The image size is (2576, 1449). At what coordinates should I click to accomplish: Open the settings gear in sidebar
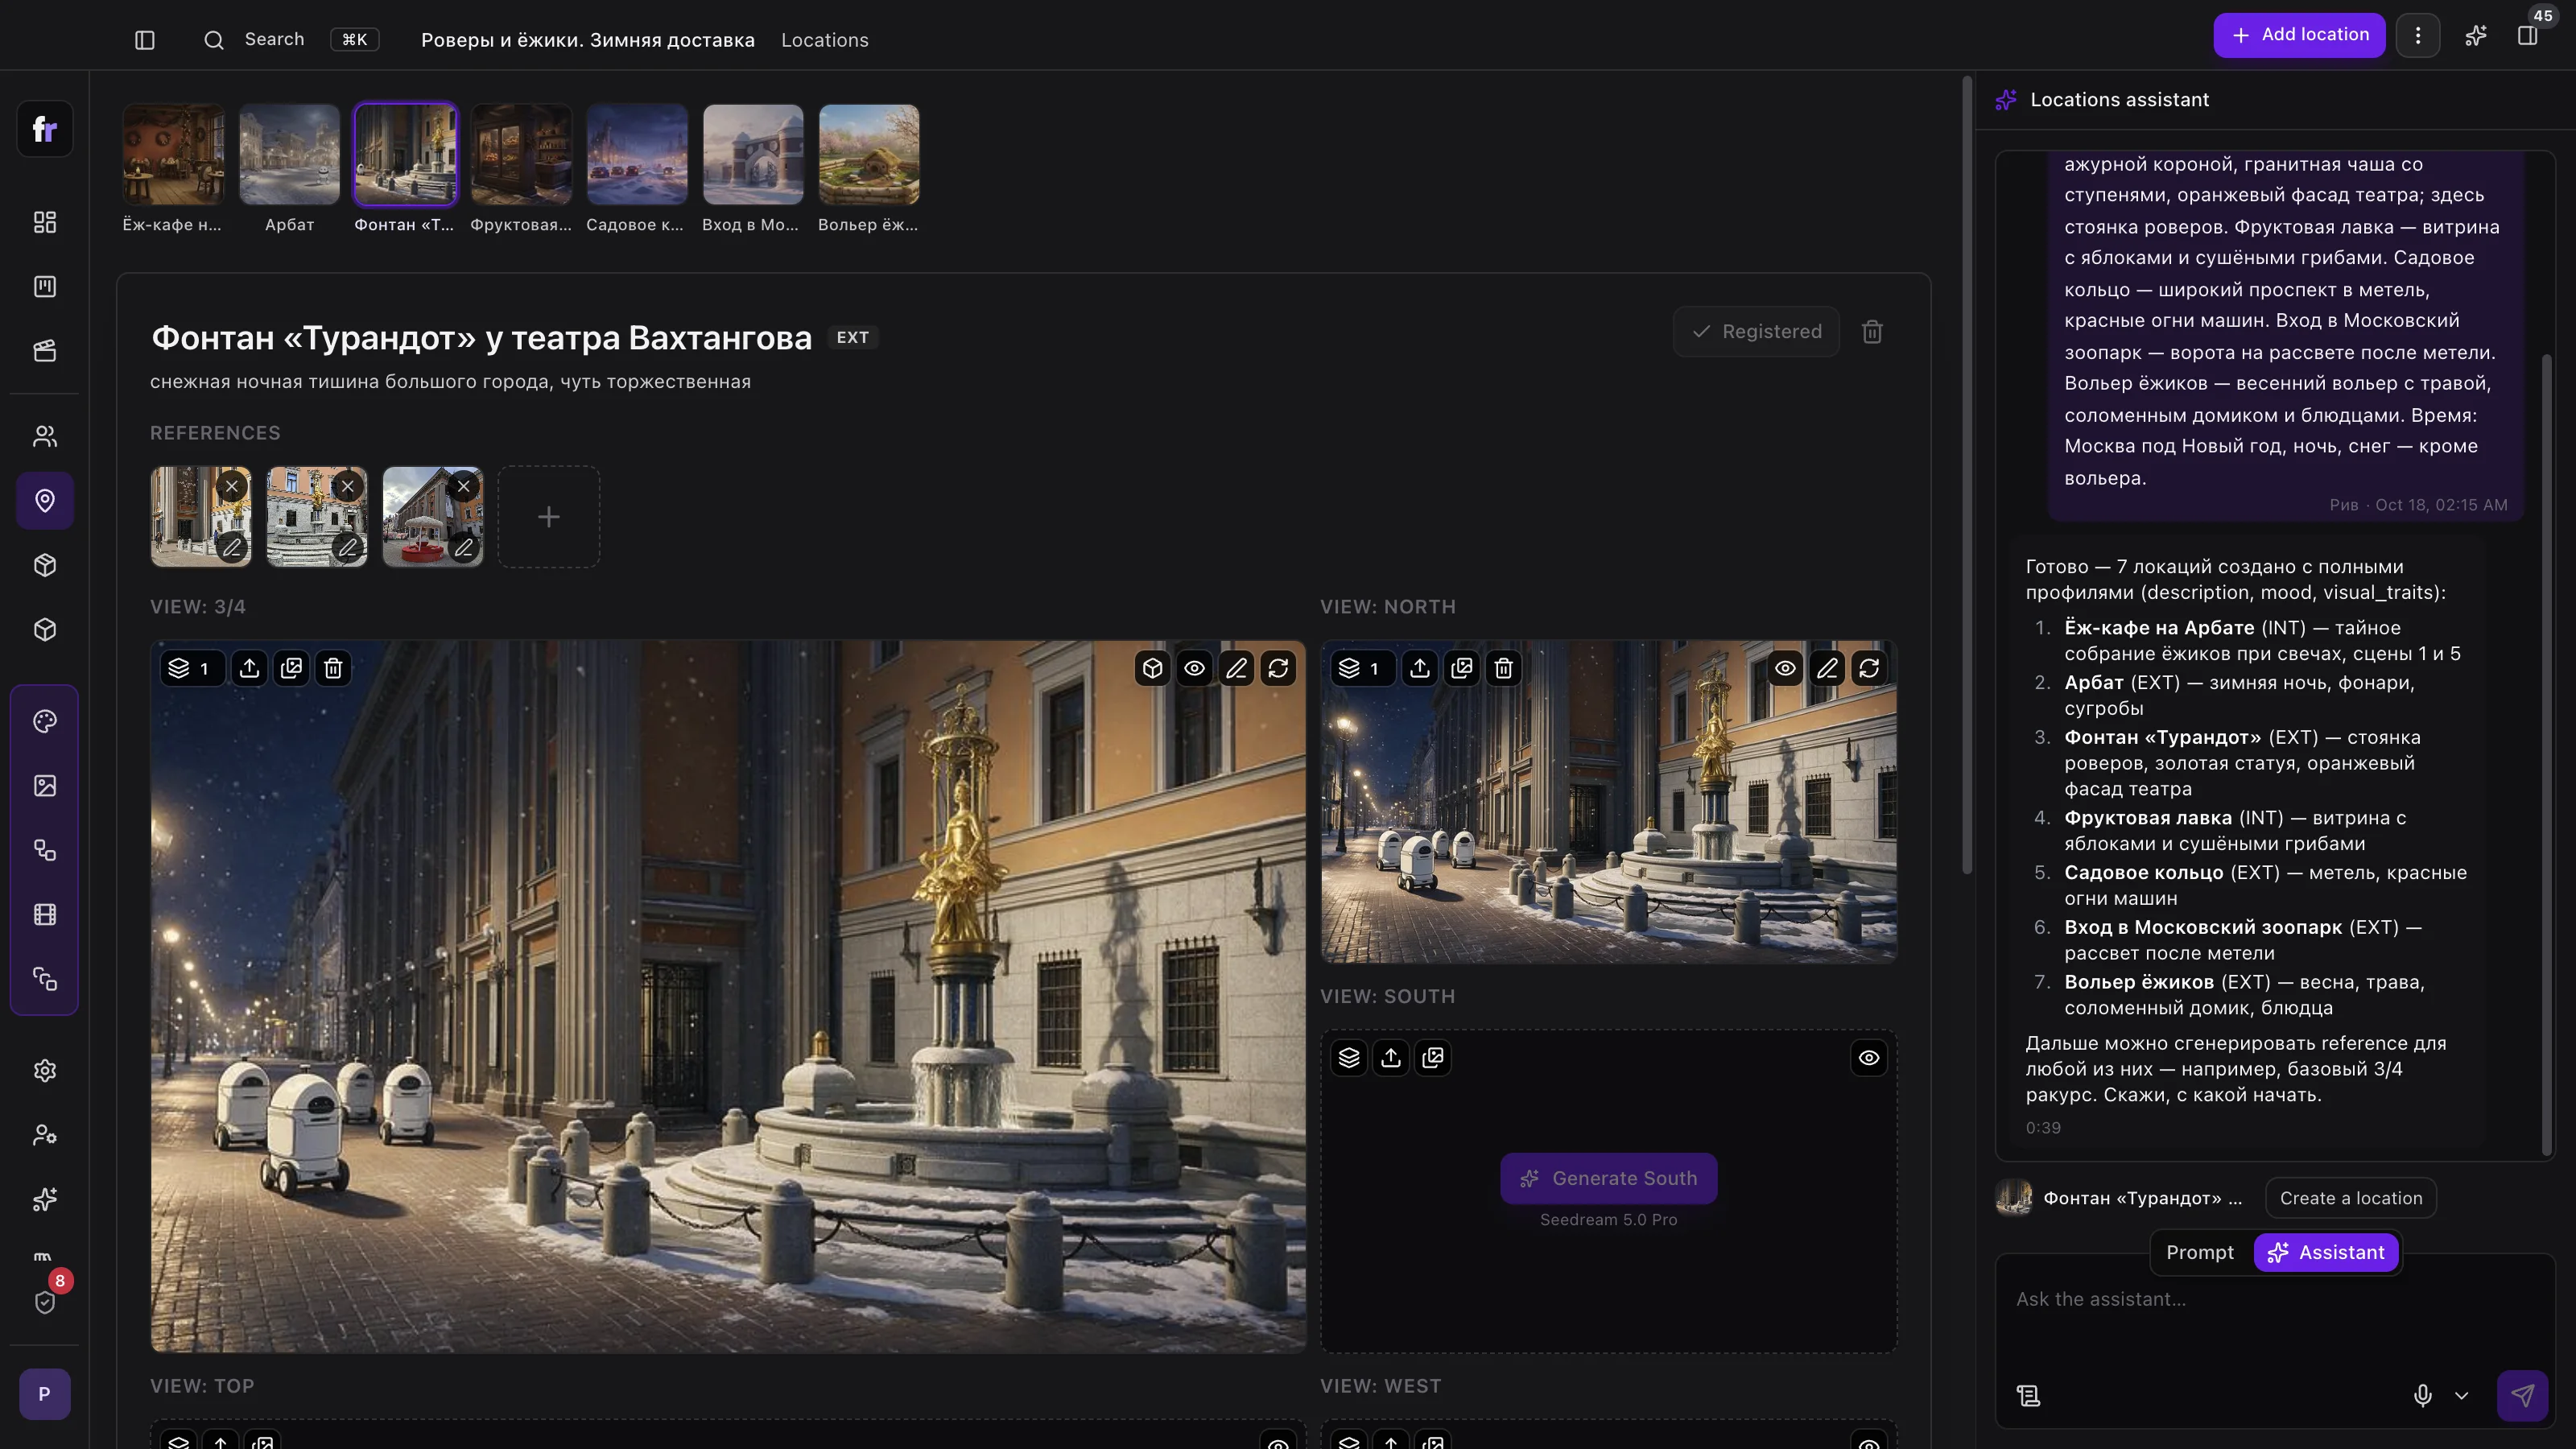point(45,1071)
